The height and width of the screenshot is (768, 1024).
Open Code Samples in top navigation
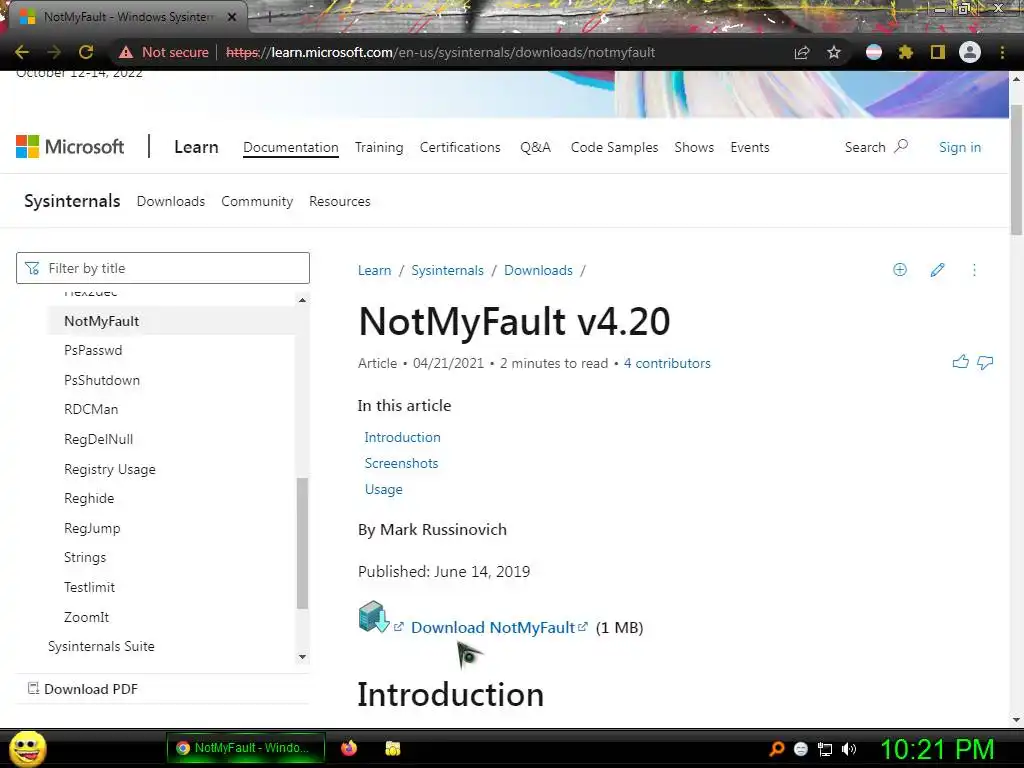(614, 148)
